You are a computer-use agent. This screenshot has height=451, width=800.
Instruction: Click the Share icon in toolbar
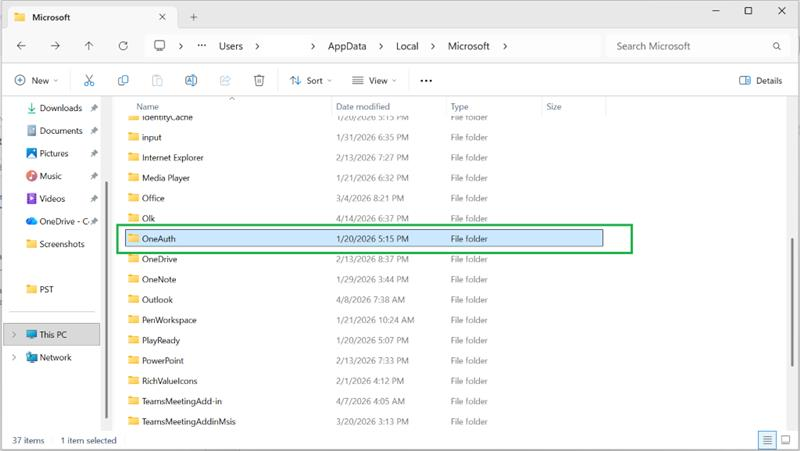point(225,81)
